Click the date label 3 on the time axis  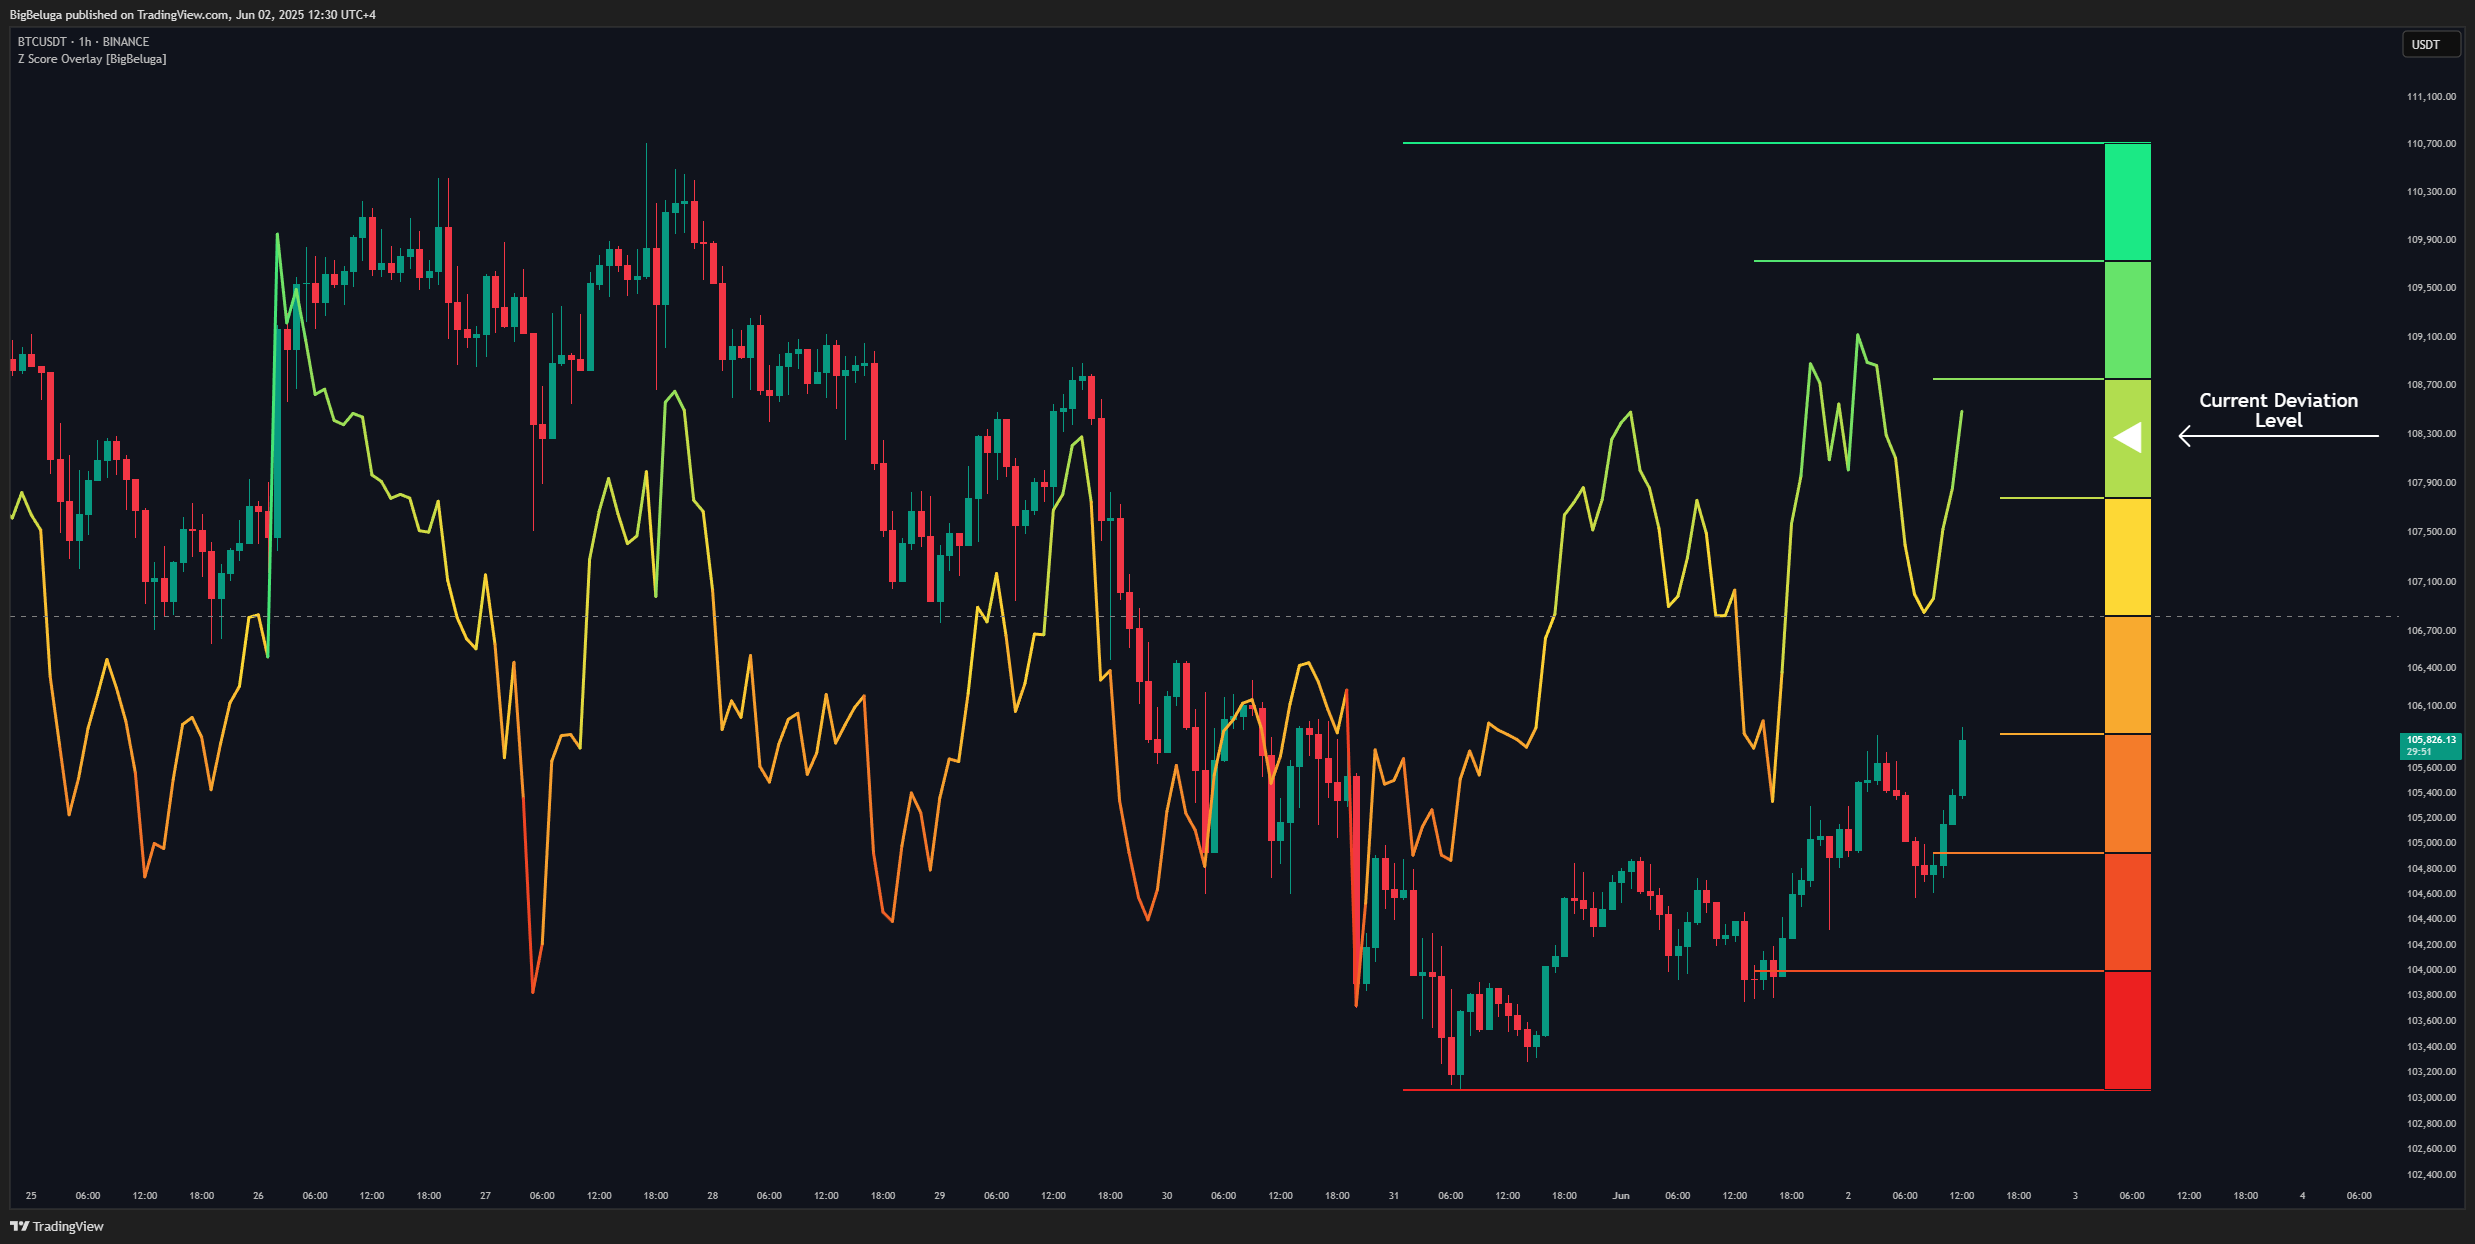coord(2075,1196)
